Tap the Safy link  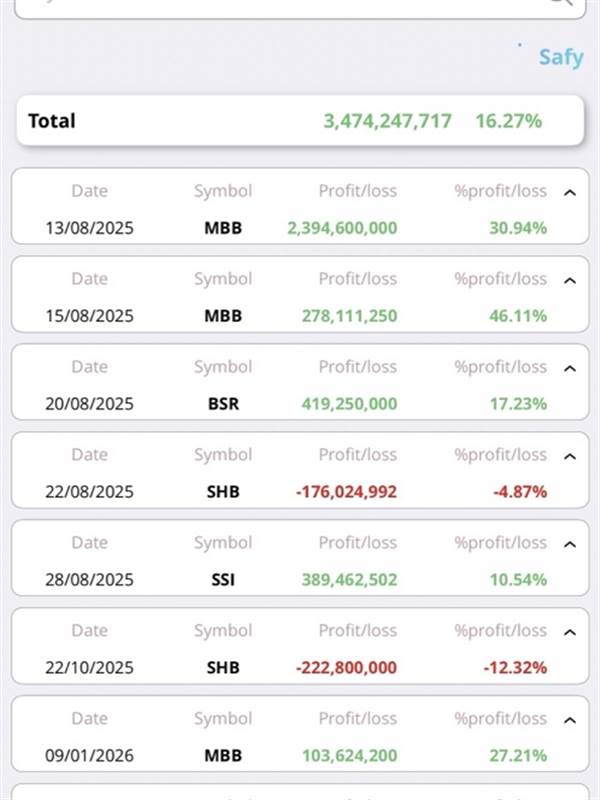click(x=560, y=57)
